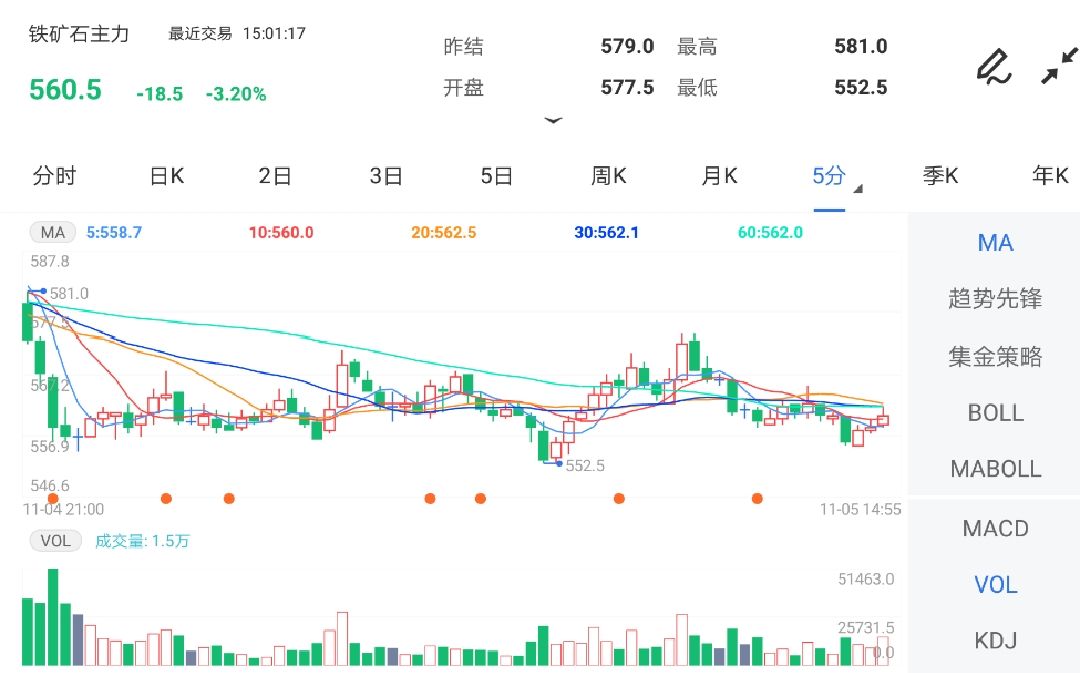
Task: Open the 5分 period dropdown arrow
Action: pyautogui.click(x=858, y=189)
